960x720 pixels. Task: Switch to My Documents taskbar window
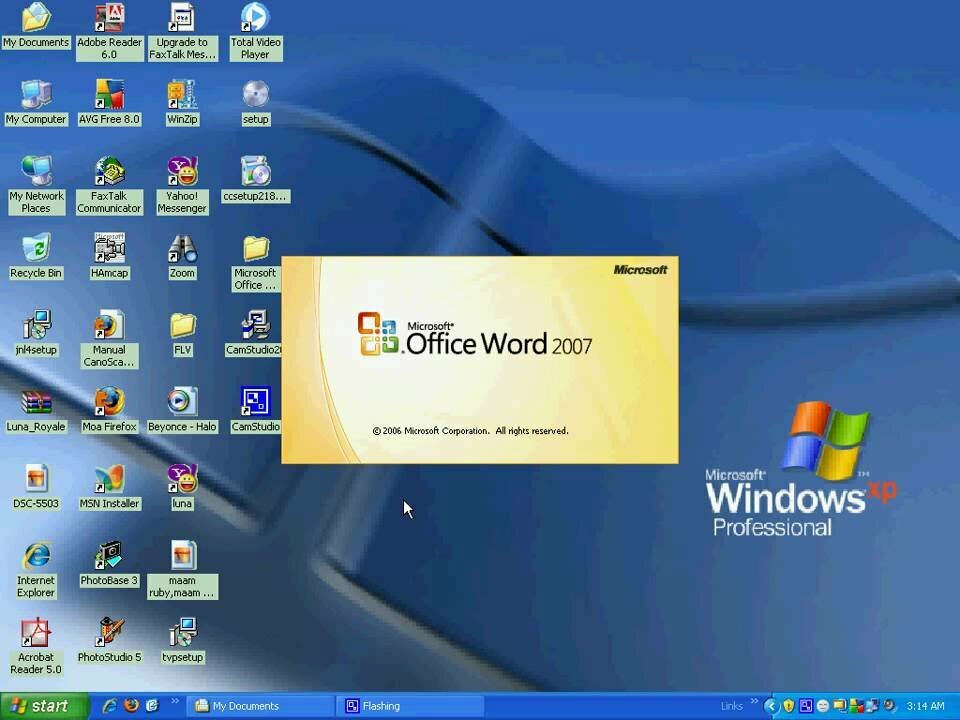pos(260,707)
